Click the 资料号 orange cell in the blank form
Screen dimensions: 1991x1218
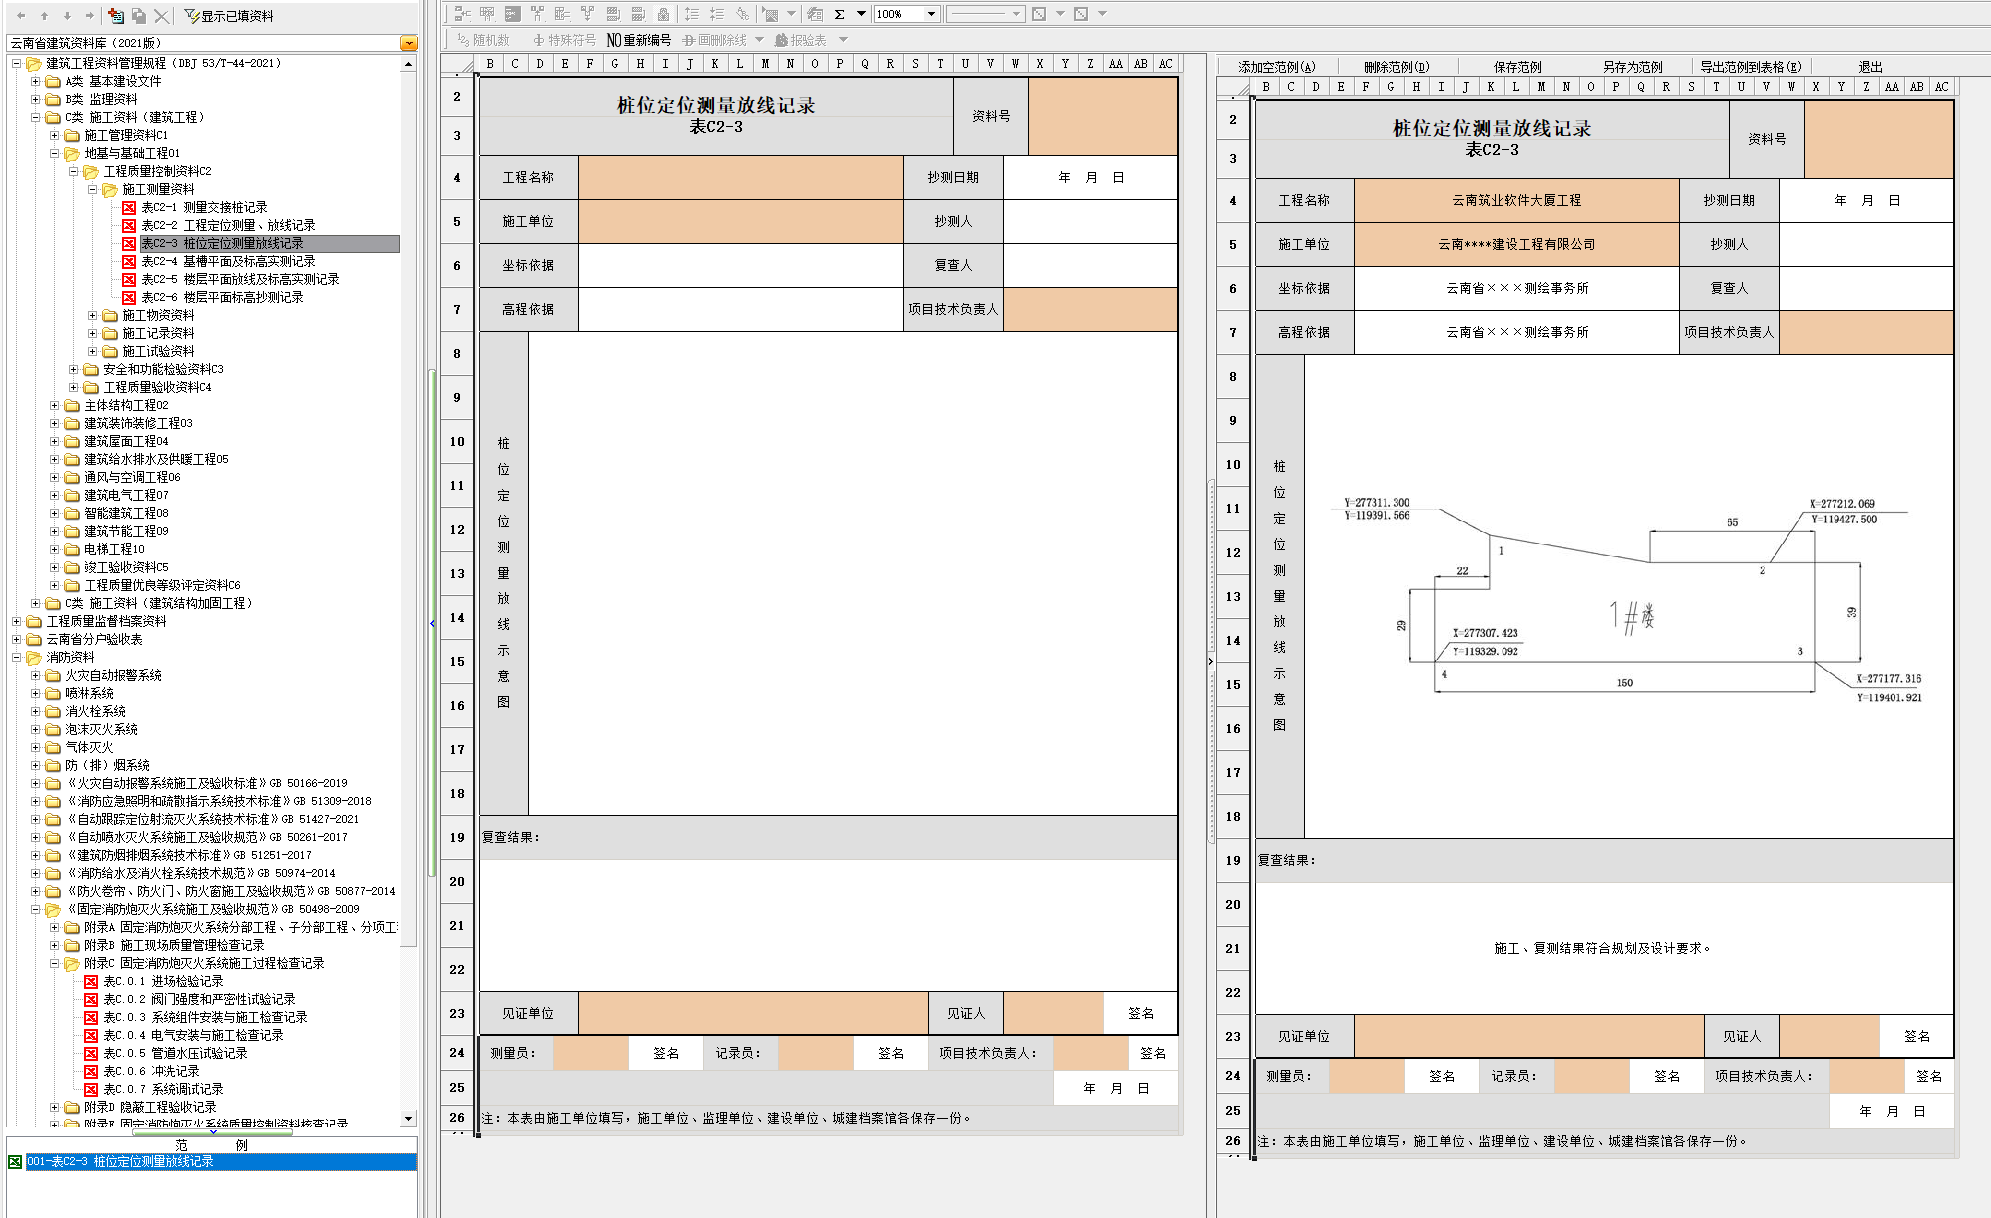coord(1102,116)
